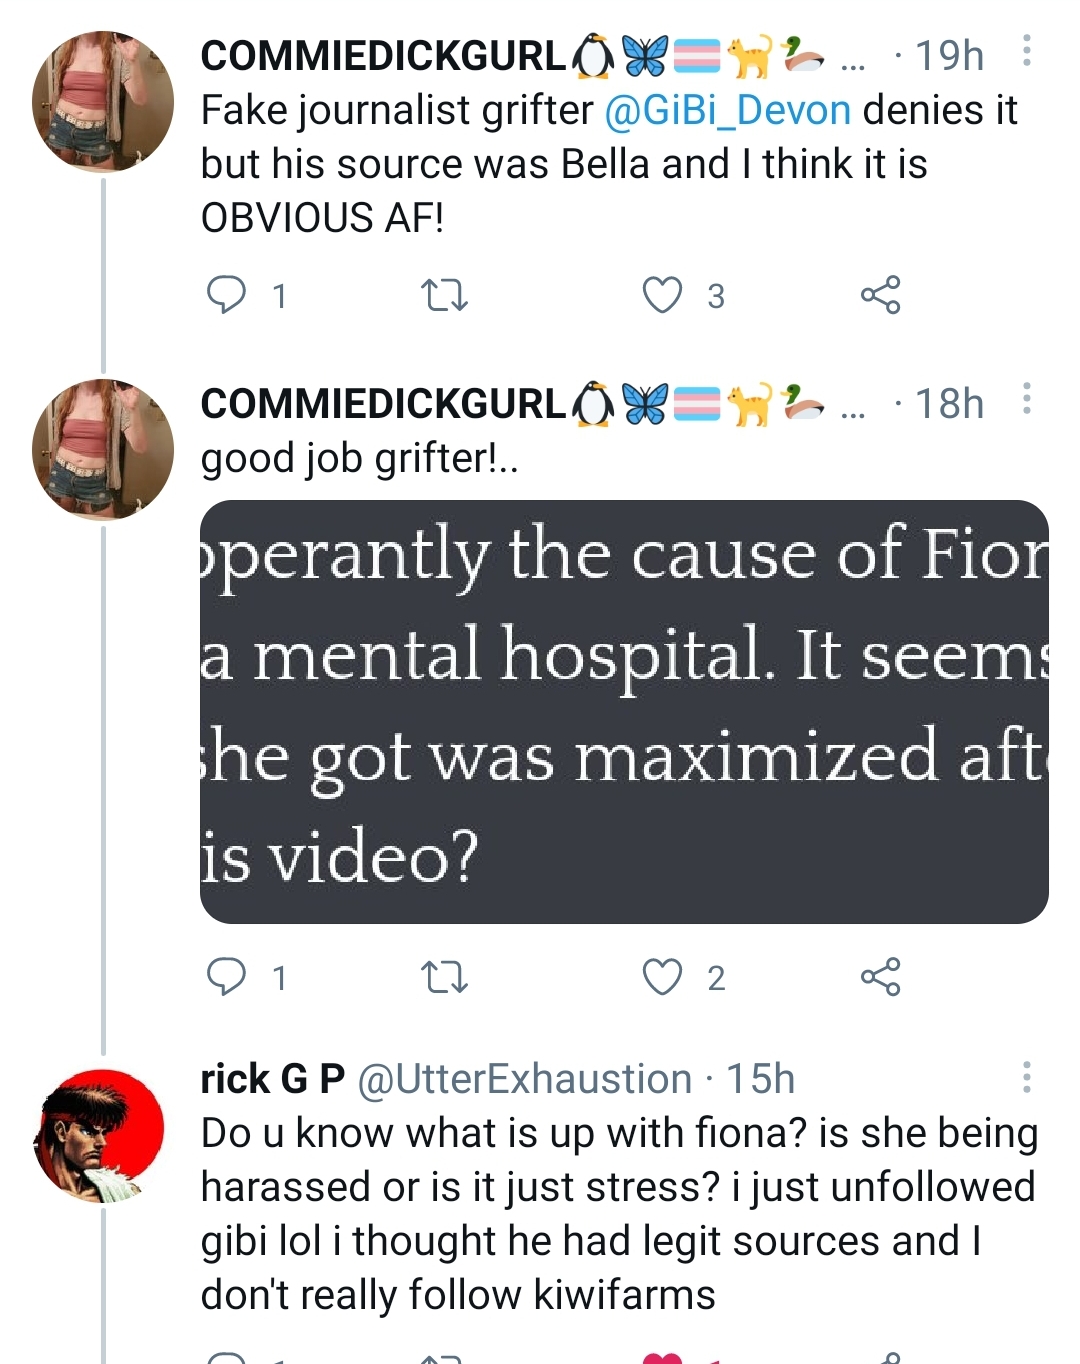Tap the COMMIEDICKGURL display name on 19h tweet
Image resolution: width=1080 pixels, height=1364 pixels.
[x=383, y=56]
